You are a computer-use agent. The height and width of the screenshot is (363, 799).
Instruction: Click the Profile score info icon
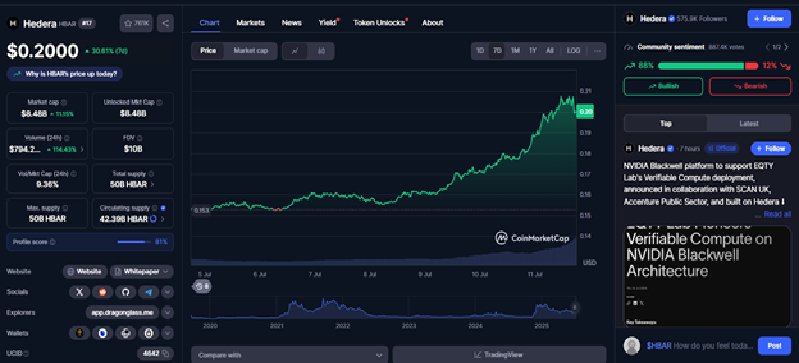53,242
